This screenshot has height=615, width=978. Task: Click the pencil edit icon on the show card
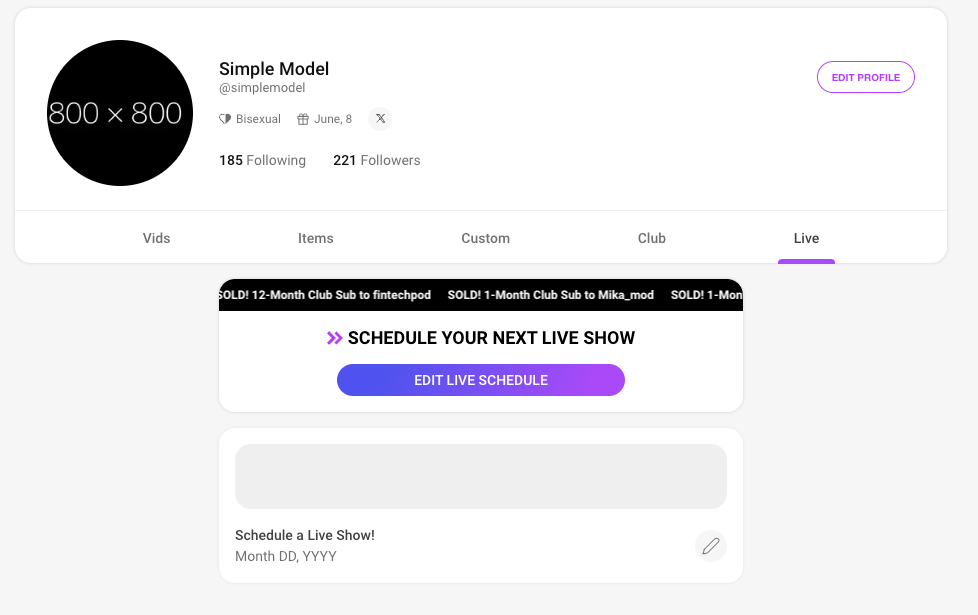[711, 546]
